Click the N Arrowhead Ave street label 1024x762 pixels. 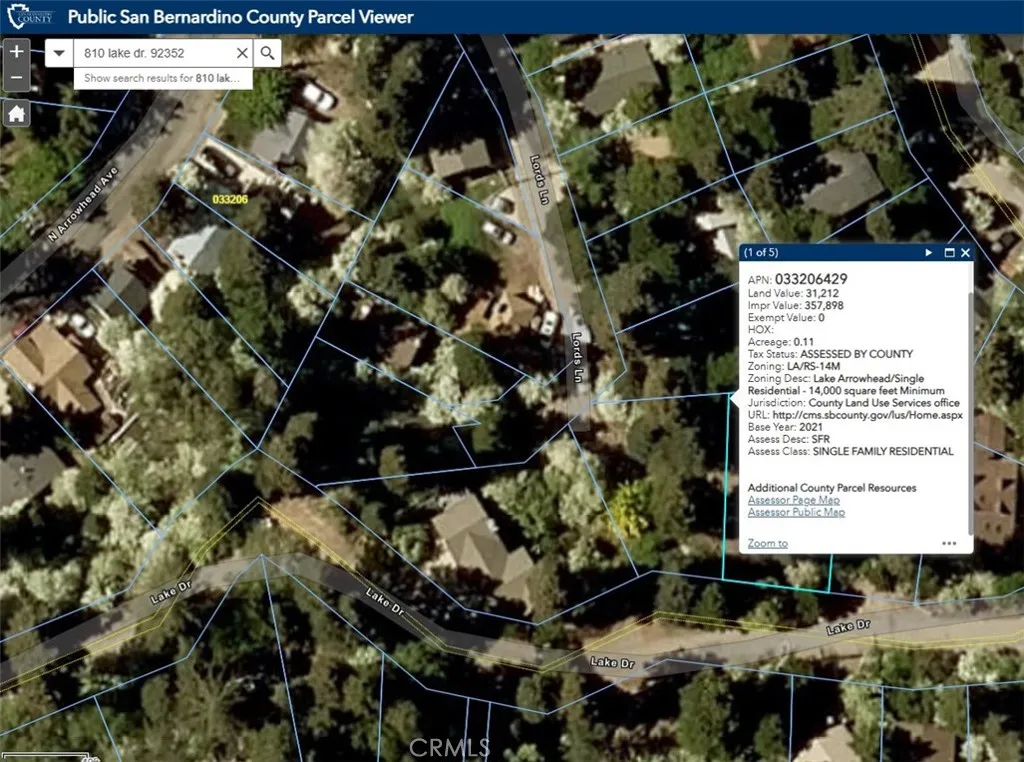[x=83, y=204]
